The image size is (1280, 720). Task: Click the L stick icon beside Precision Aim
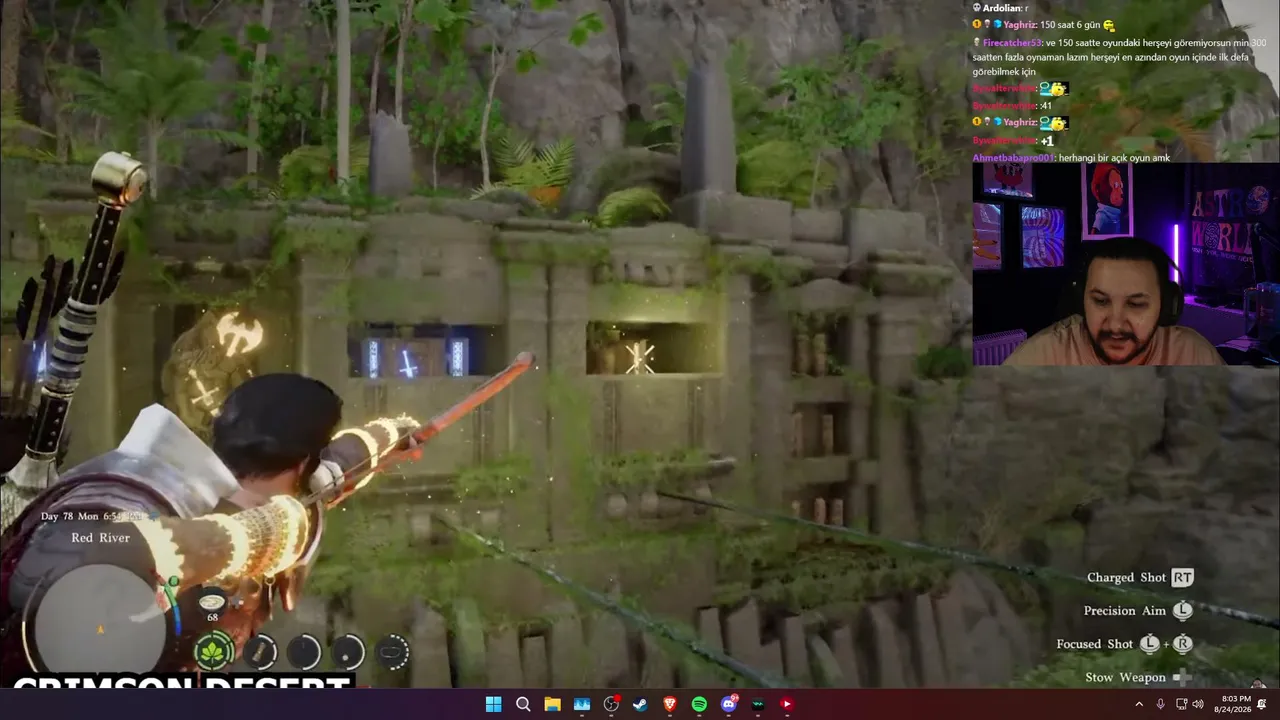(1183, 610)
